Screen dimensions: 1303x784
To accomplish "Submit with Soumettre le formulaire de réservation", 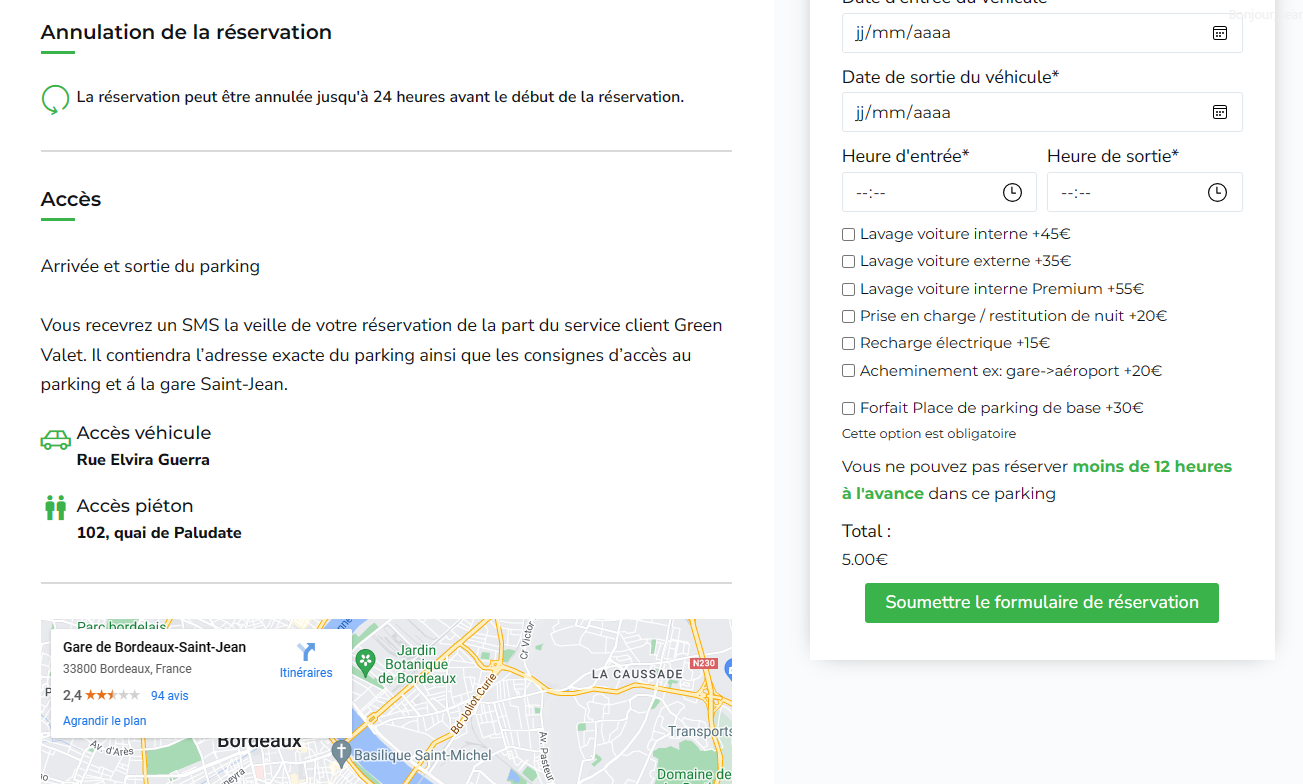I will coord(1041,603).
